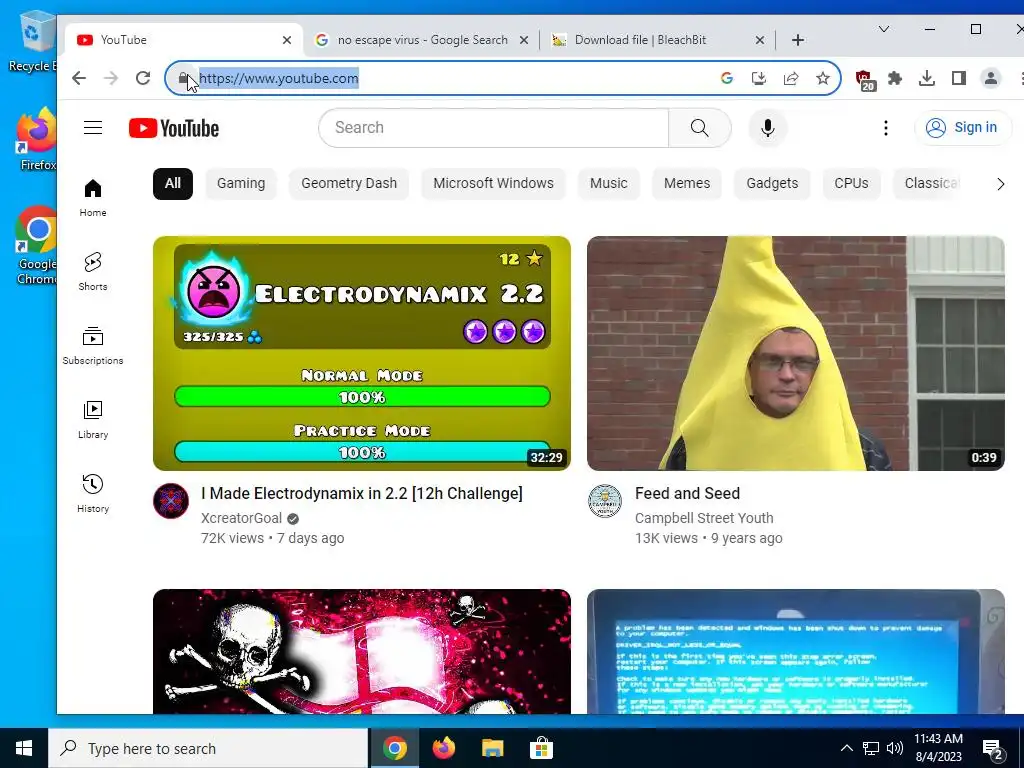This screenshot has width=1024, height=768.
Task: Click the address bar URL
Action: 279,78
